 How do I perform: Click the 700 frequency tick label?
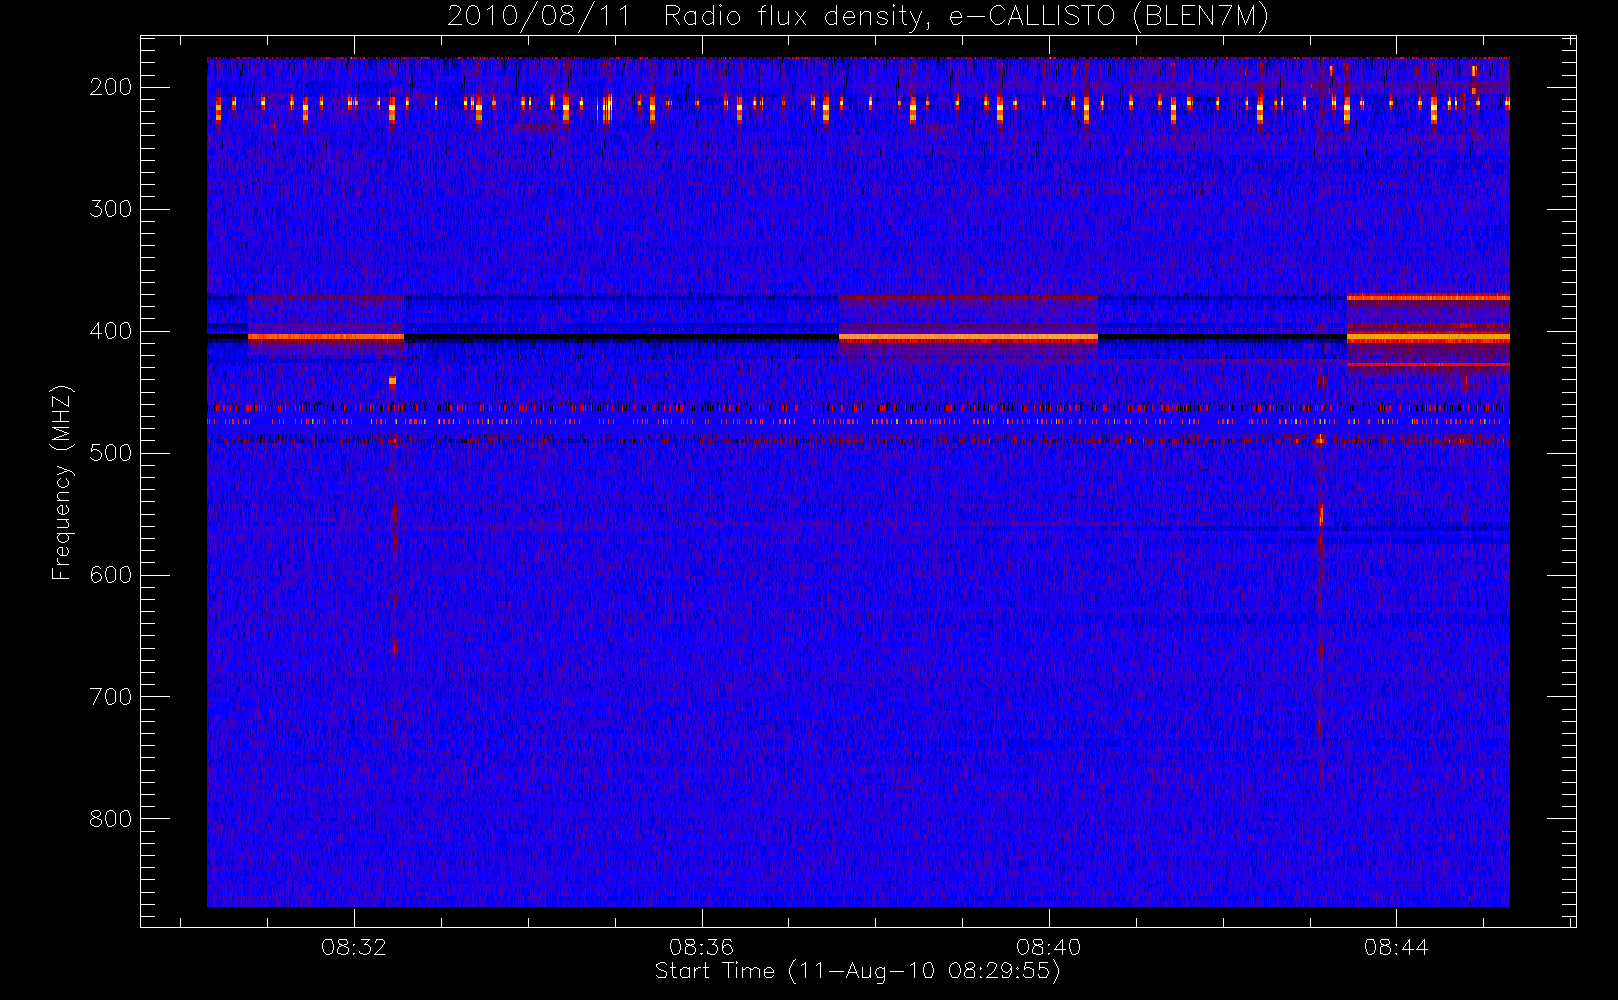pyautogui.click(x=110, y=697)
